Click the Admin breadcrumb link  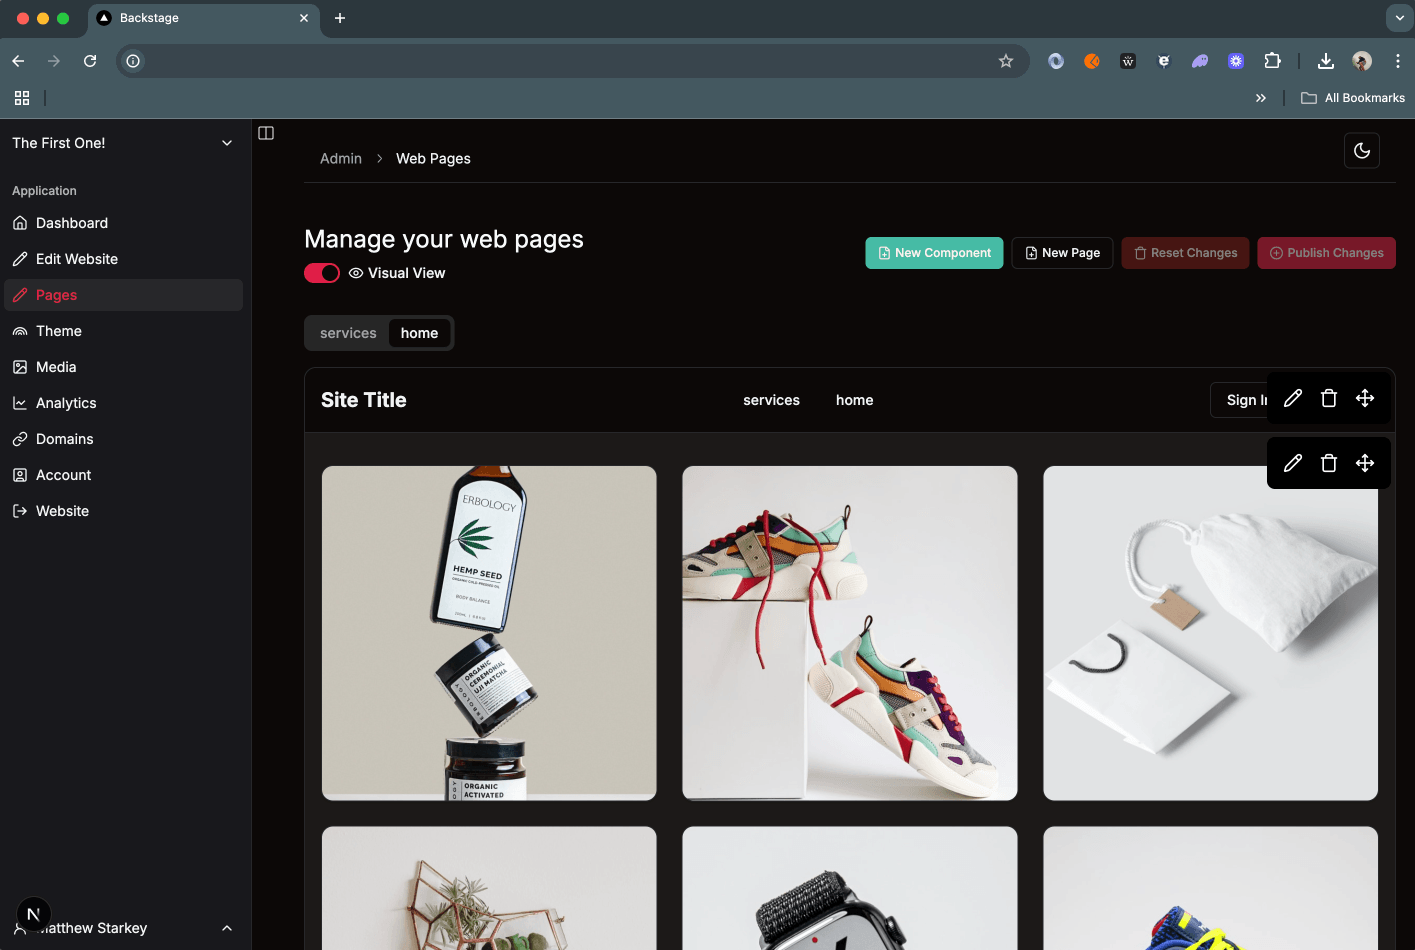(x=341, y=159)
